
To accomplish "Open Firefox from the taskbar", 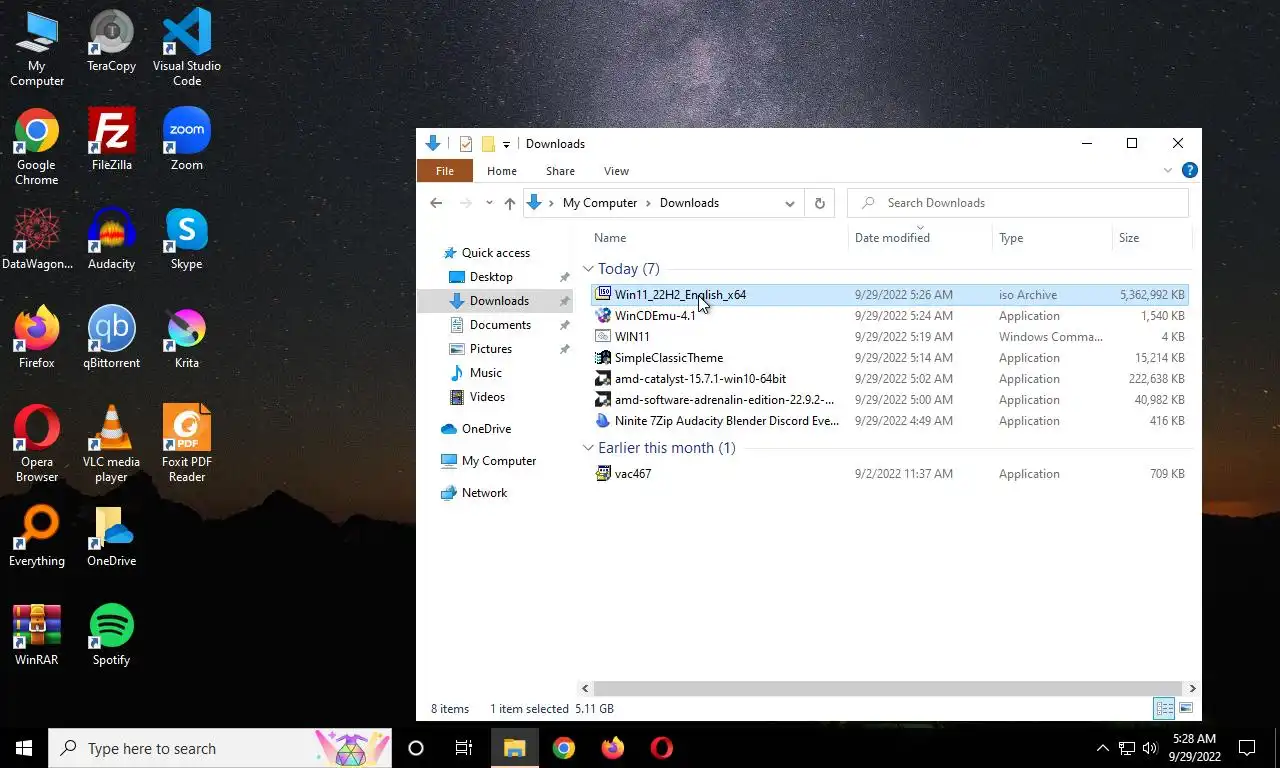I will point(613,748).
